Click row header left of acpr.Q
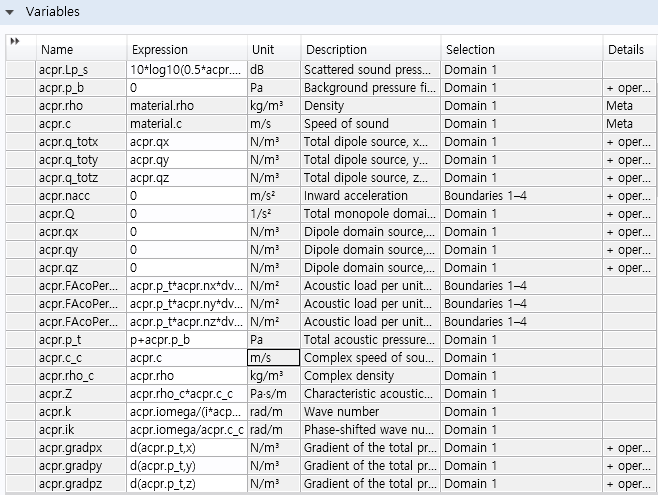The image size is (658, 495). pos(21,214)
